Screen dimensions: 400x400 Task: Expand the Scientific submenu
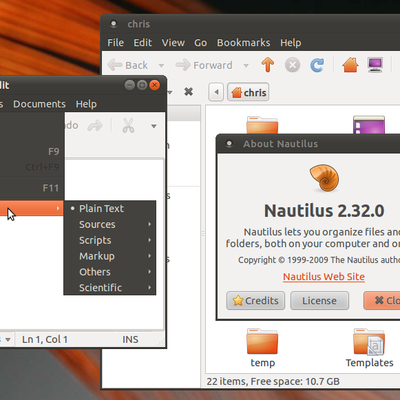tap(110, 287)
